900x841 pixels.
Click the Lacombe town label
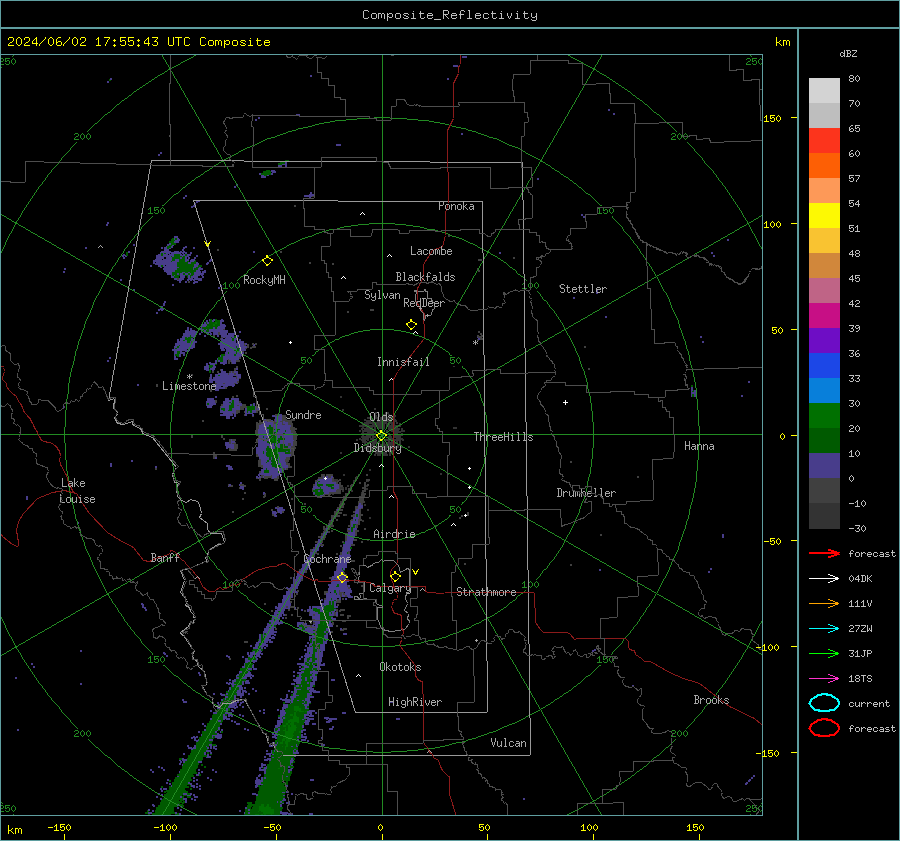(x=431, y=251)
